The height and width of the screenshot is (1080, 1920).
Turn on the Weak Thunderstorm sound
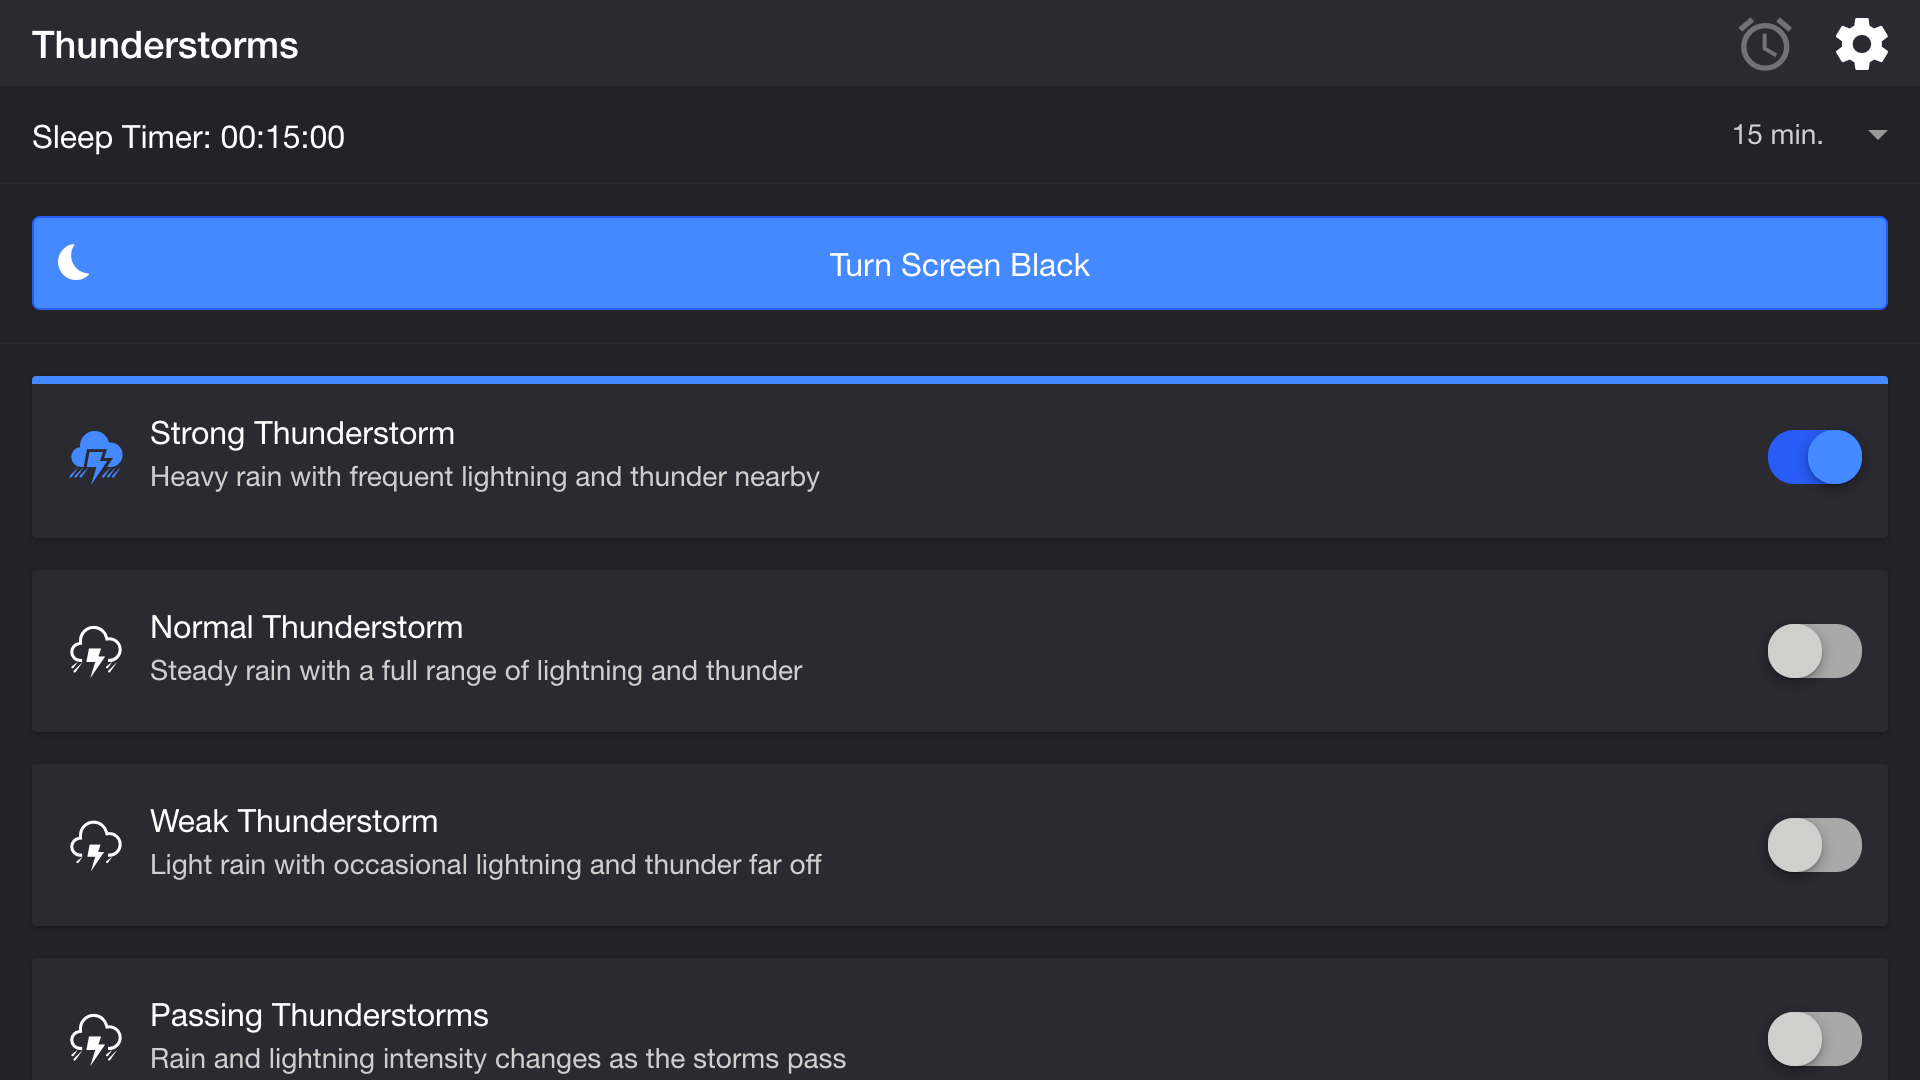pyautogui.click(x=1814, y=844)
